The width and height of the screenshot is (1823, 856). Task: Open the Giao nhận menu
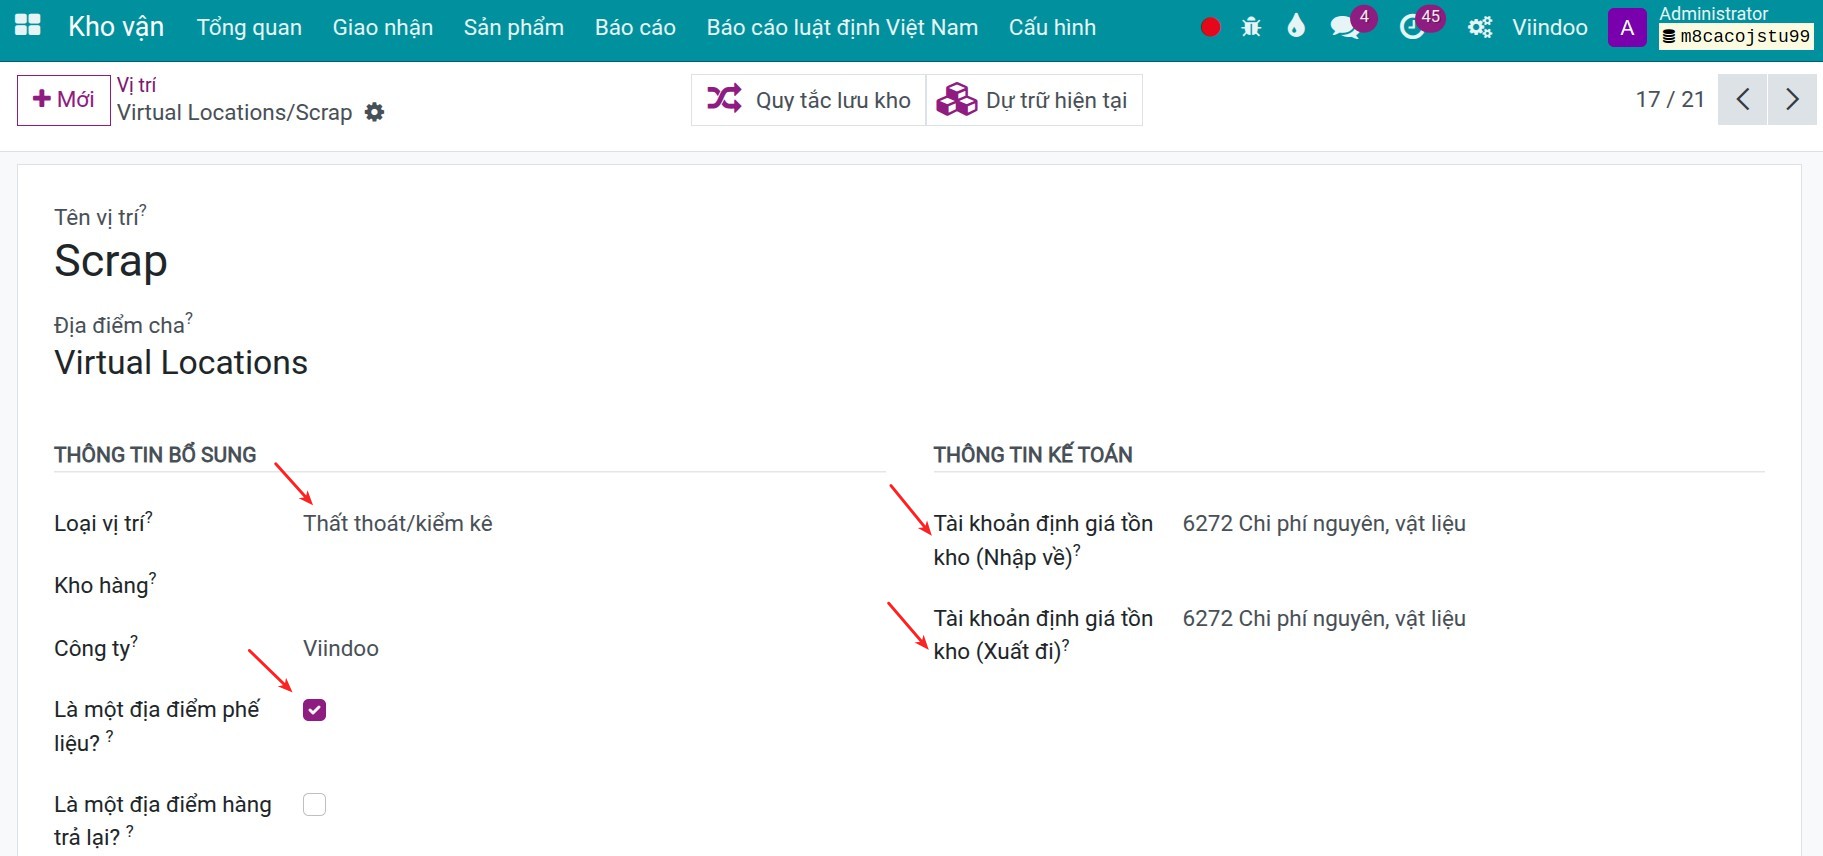pos(383,27)
